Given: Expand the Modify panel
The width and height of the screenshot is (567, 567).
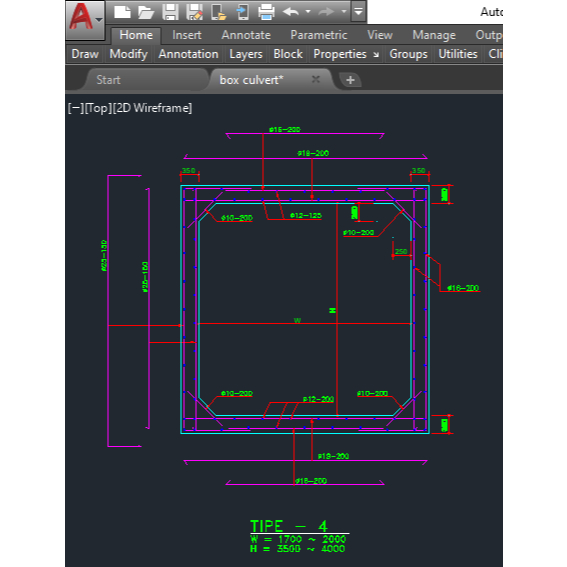Looking at the screenshot, I should point(129,54).
